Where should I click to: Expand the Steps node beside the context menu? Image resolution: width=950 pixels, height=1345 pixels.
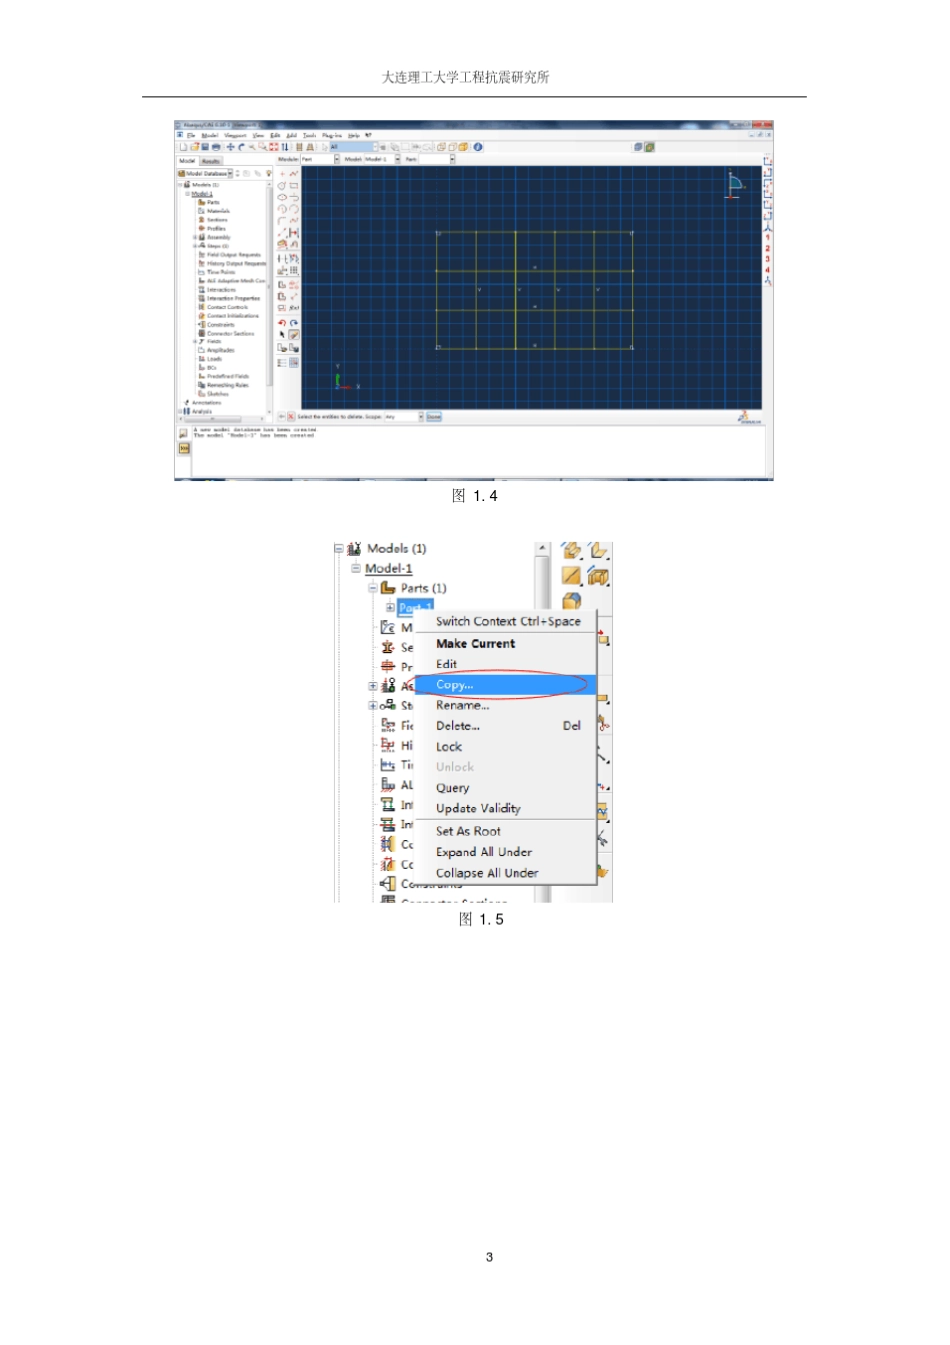coord(373,706)
